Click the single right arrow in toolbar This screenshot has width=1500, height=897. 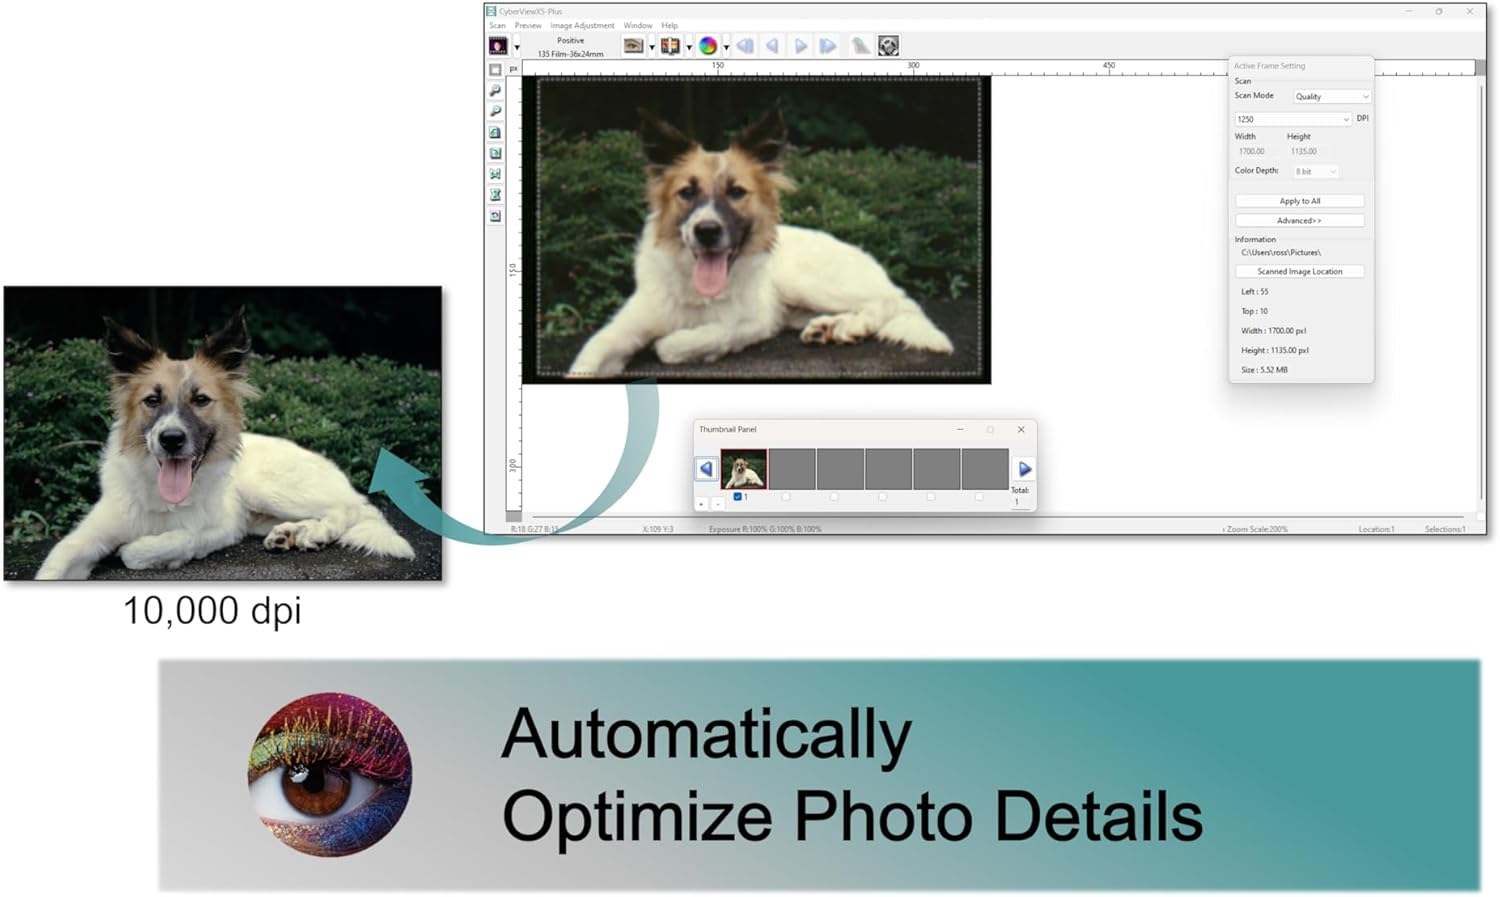800,46
